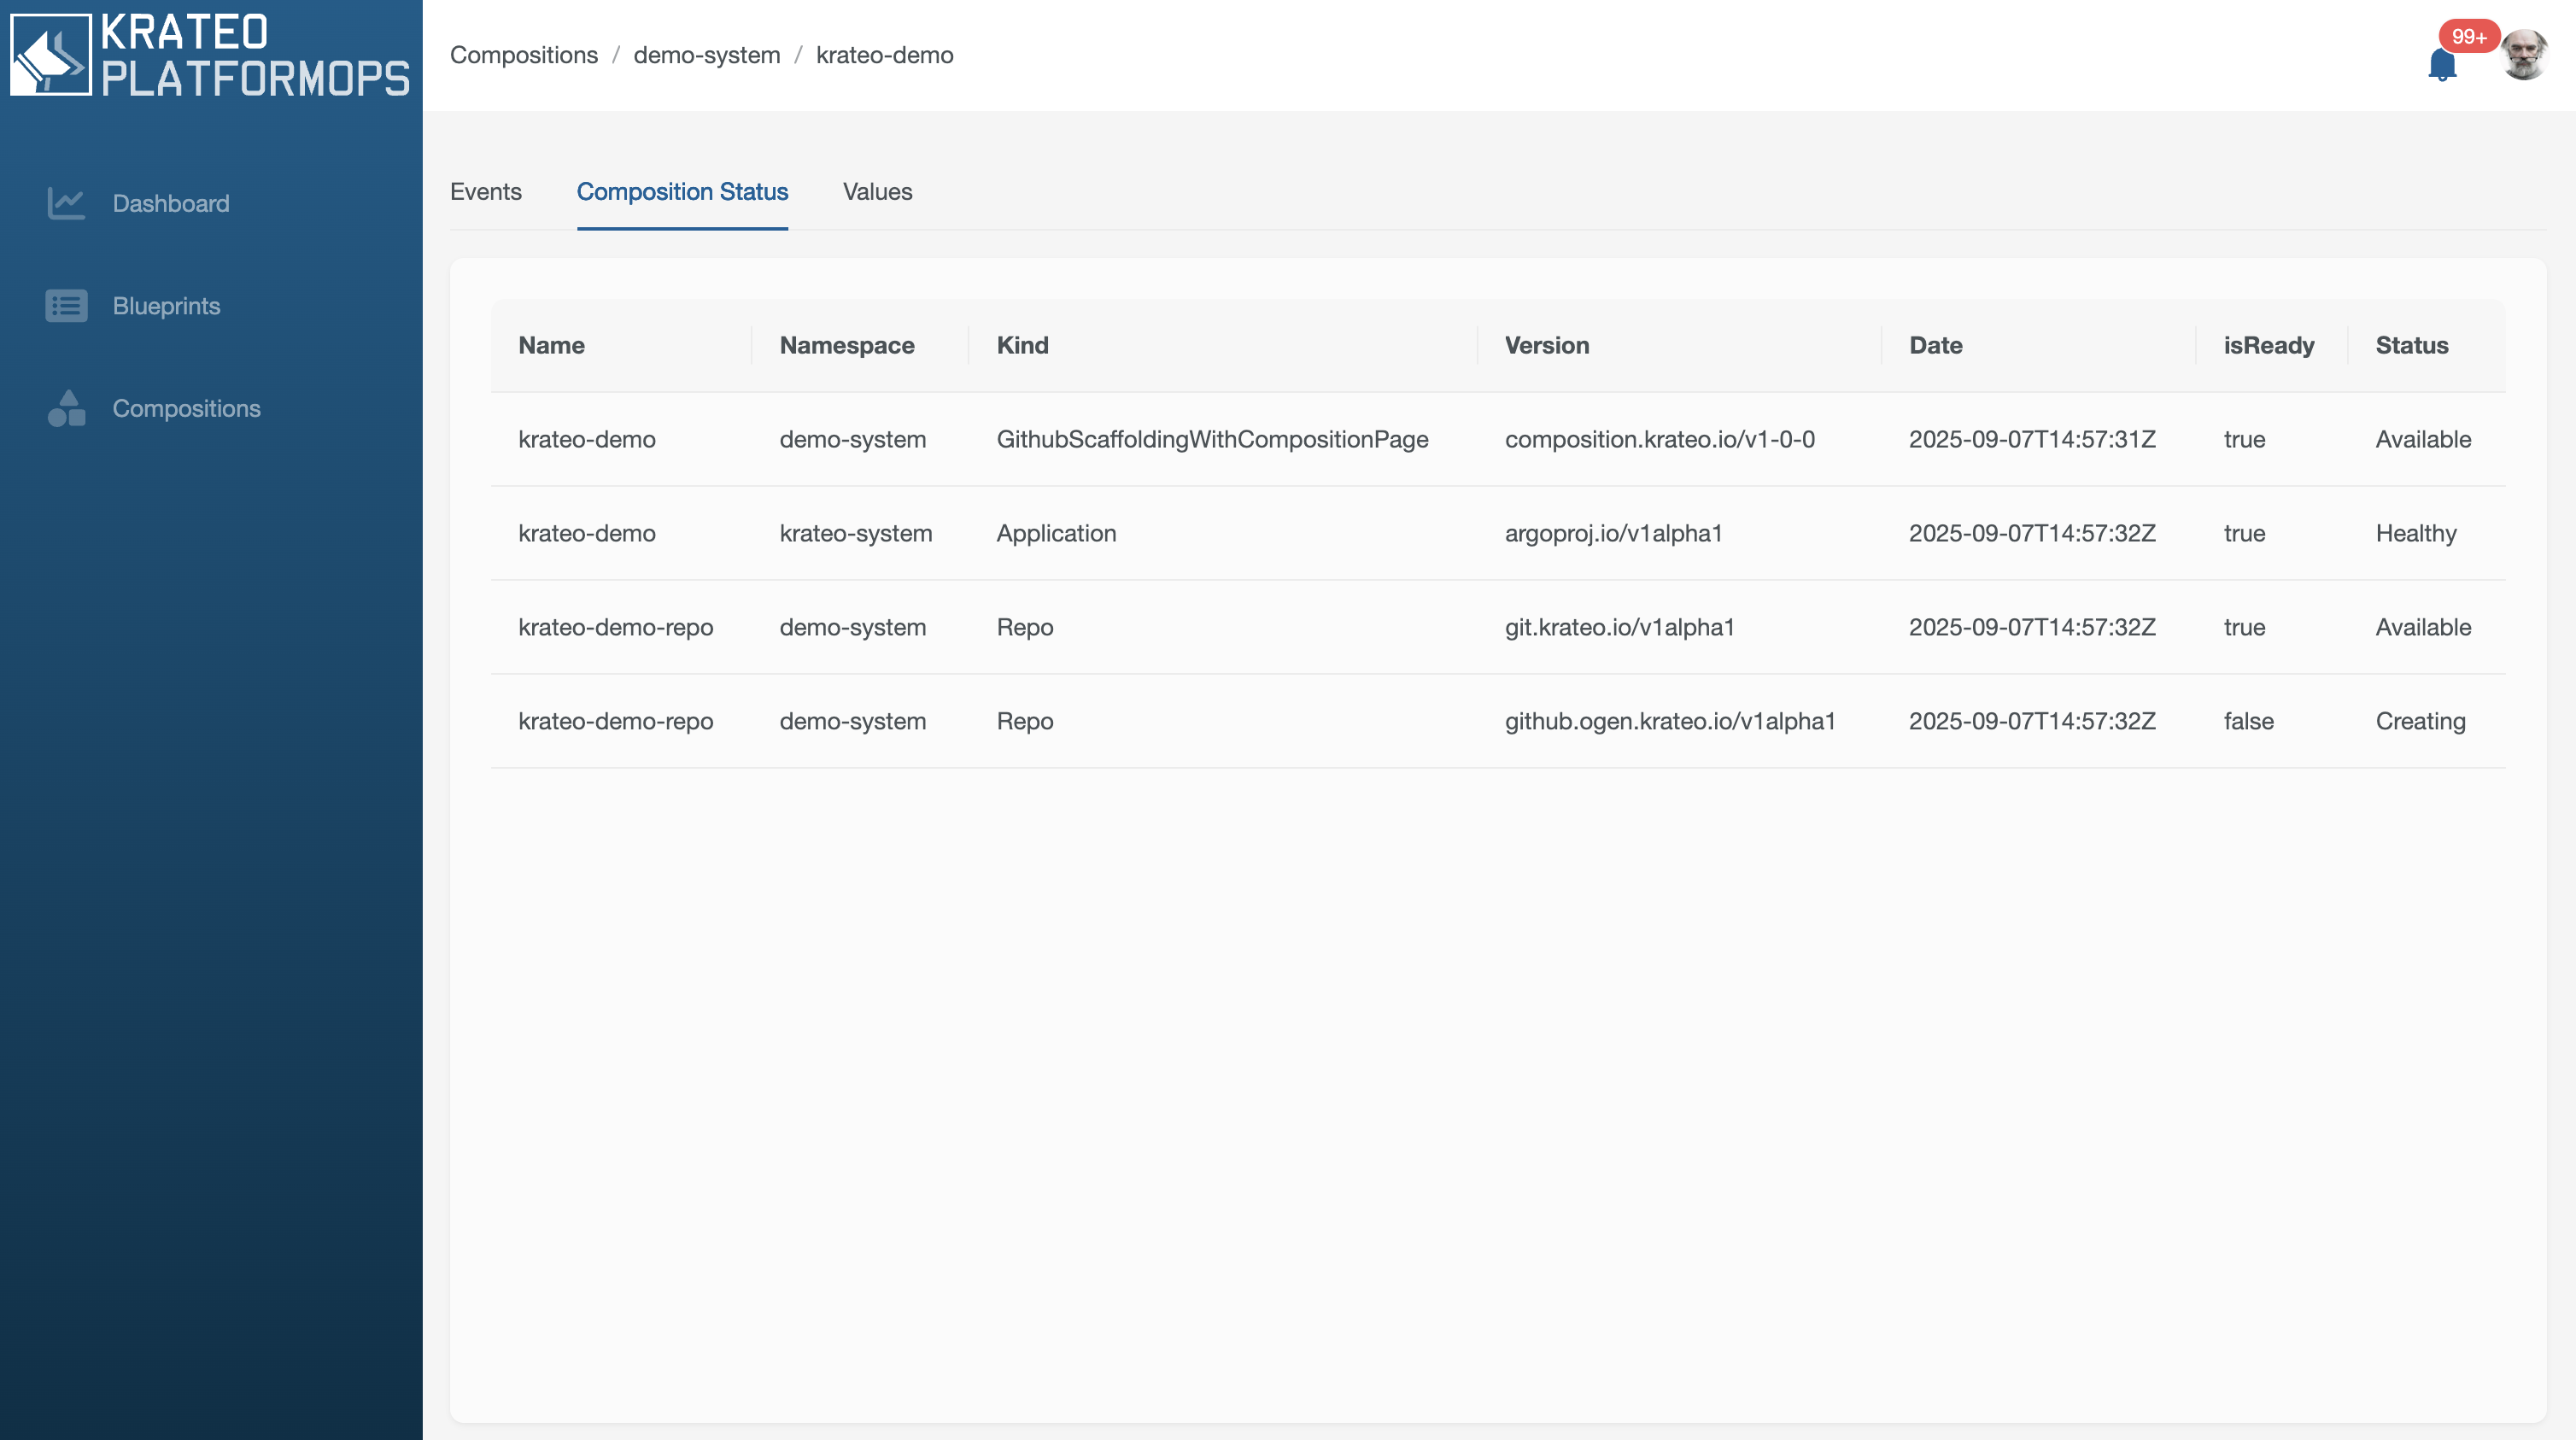Click the krateo-demo breadcrumb item

coord(885,55)
